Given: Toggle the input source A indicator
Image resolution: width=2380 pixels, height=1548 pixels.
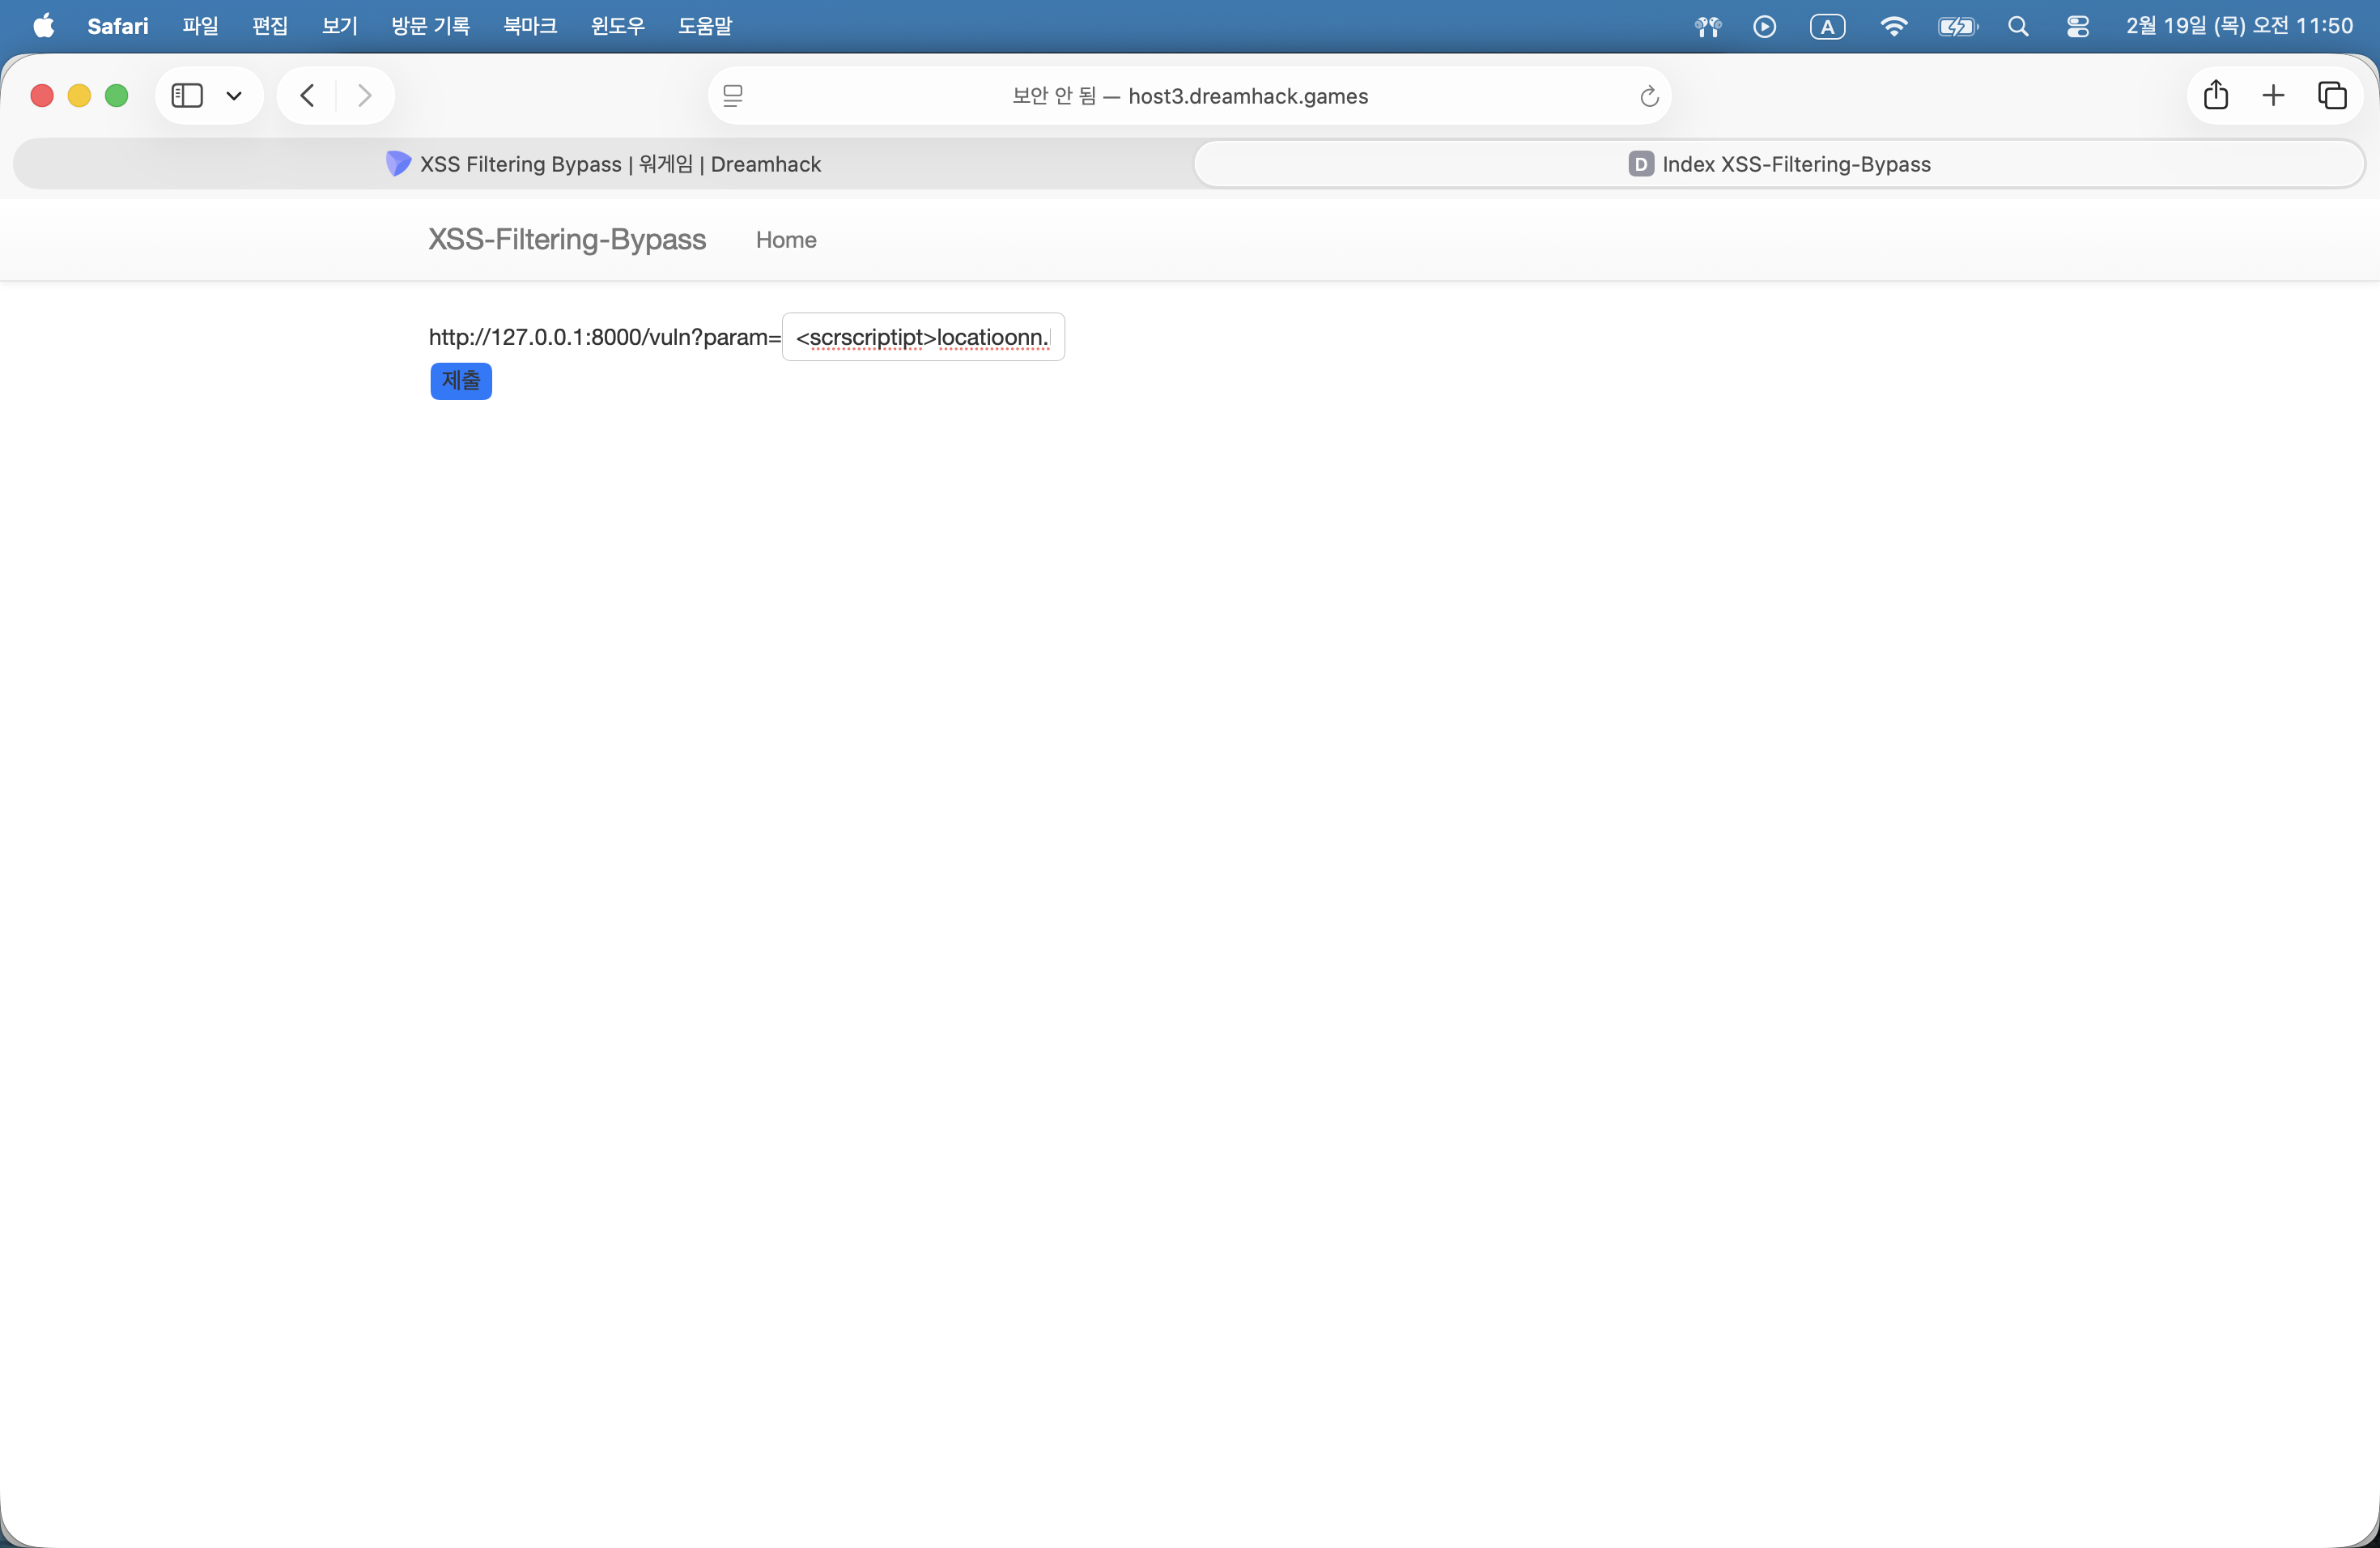Looking at the screenshot, I should tap(1827, 27).
